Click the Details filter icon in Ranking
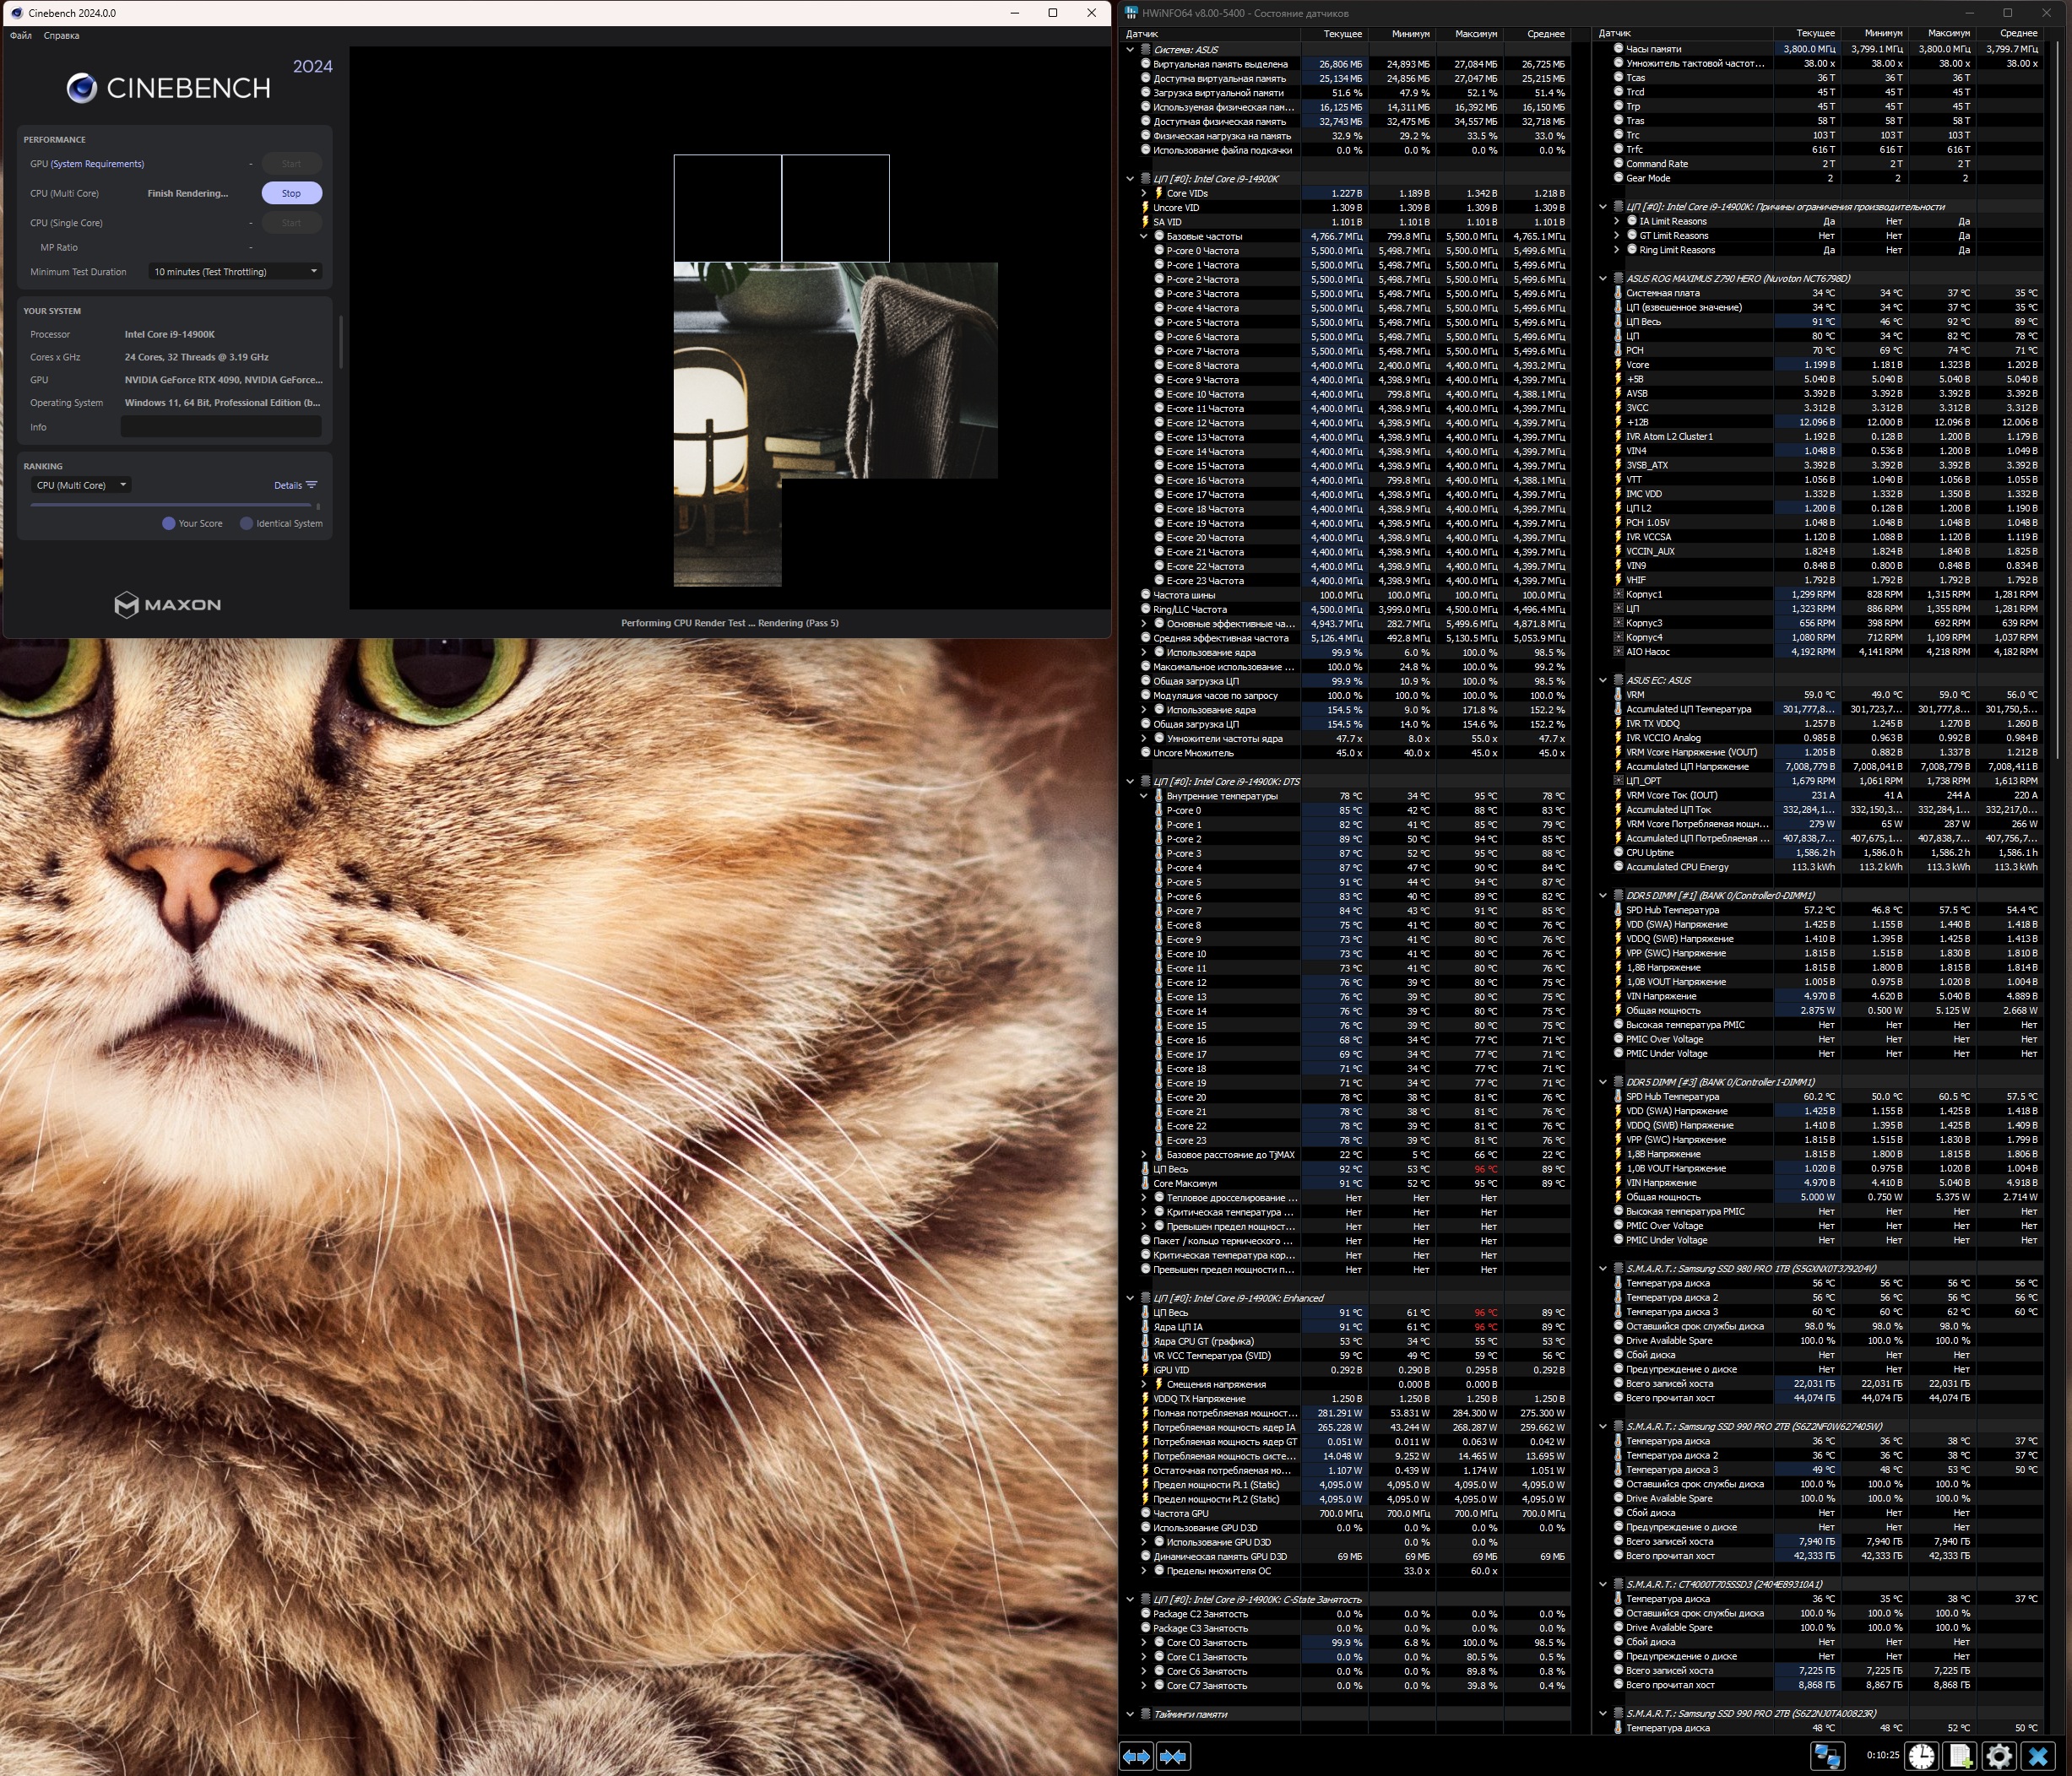Viewport: 2072px width, 1776px height. coord(311,485)
